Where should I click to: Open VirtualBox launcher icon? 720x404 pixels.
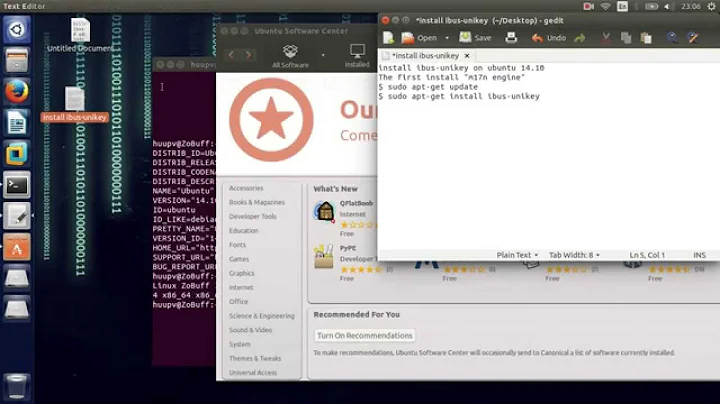coord(17,154)
